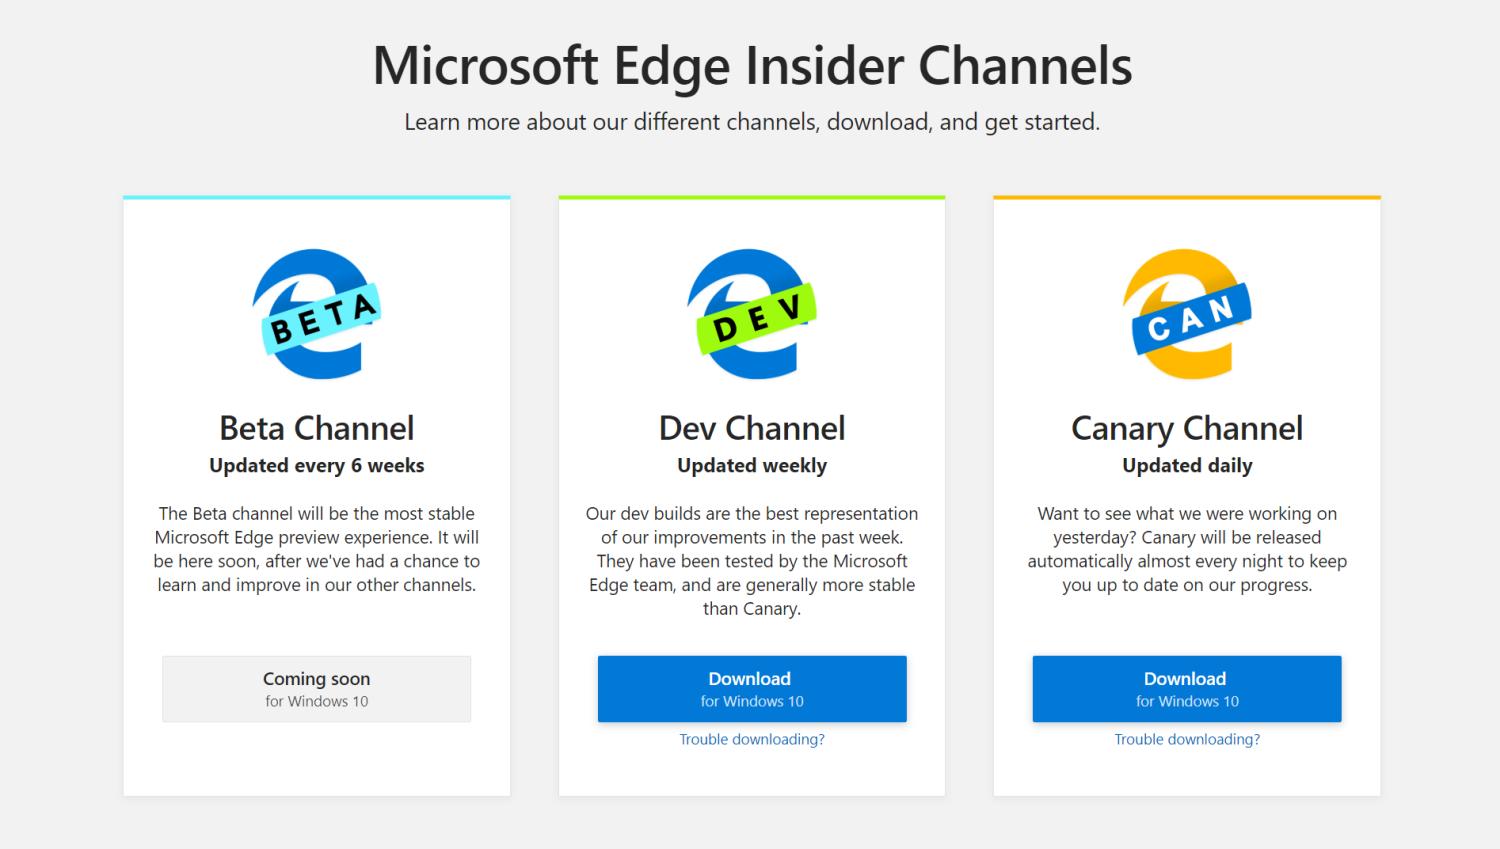Click the 'Learn more about our different channels' subtitle
The width and height of the screenshot is (1500, 849).
752,122
